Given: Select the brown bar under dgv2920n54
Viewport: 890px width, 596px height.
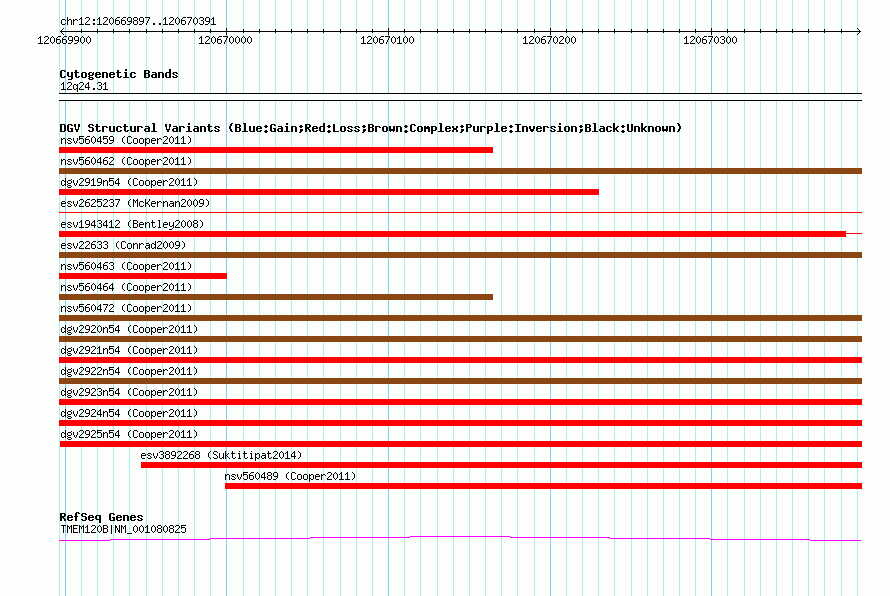Looking at the screenshot, I should [460, 339].
